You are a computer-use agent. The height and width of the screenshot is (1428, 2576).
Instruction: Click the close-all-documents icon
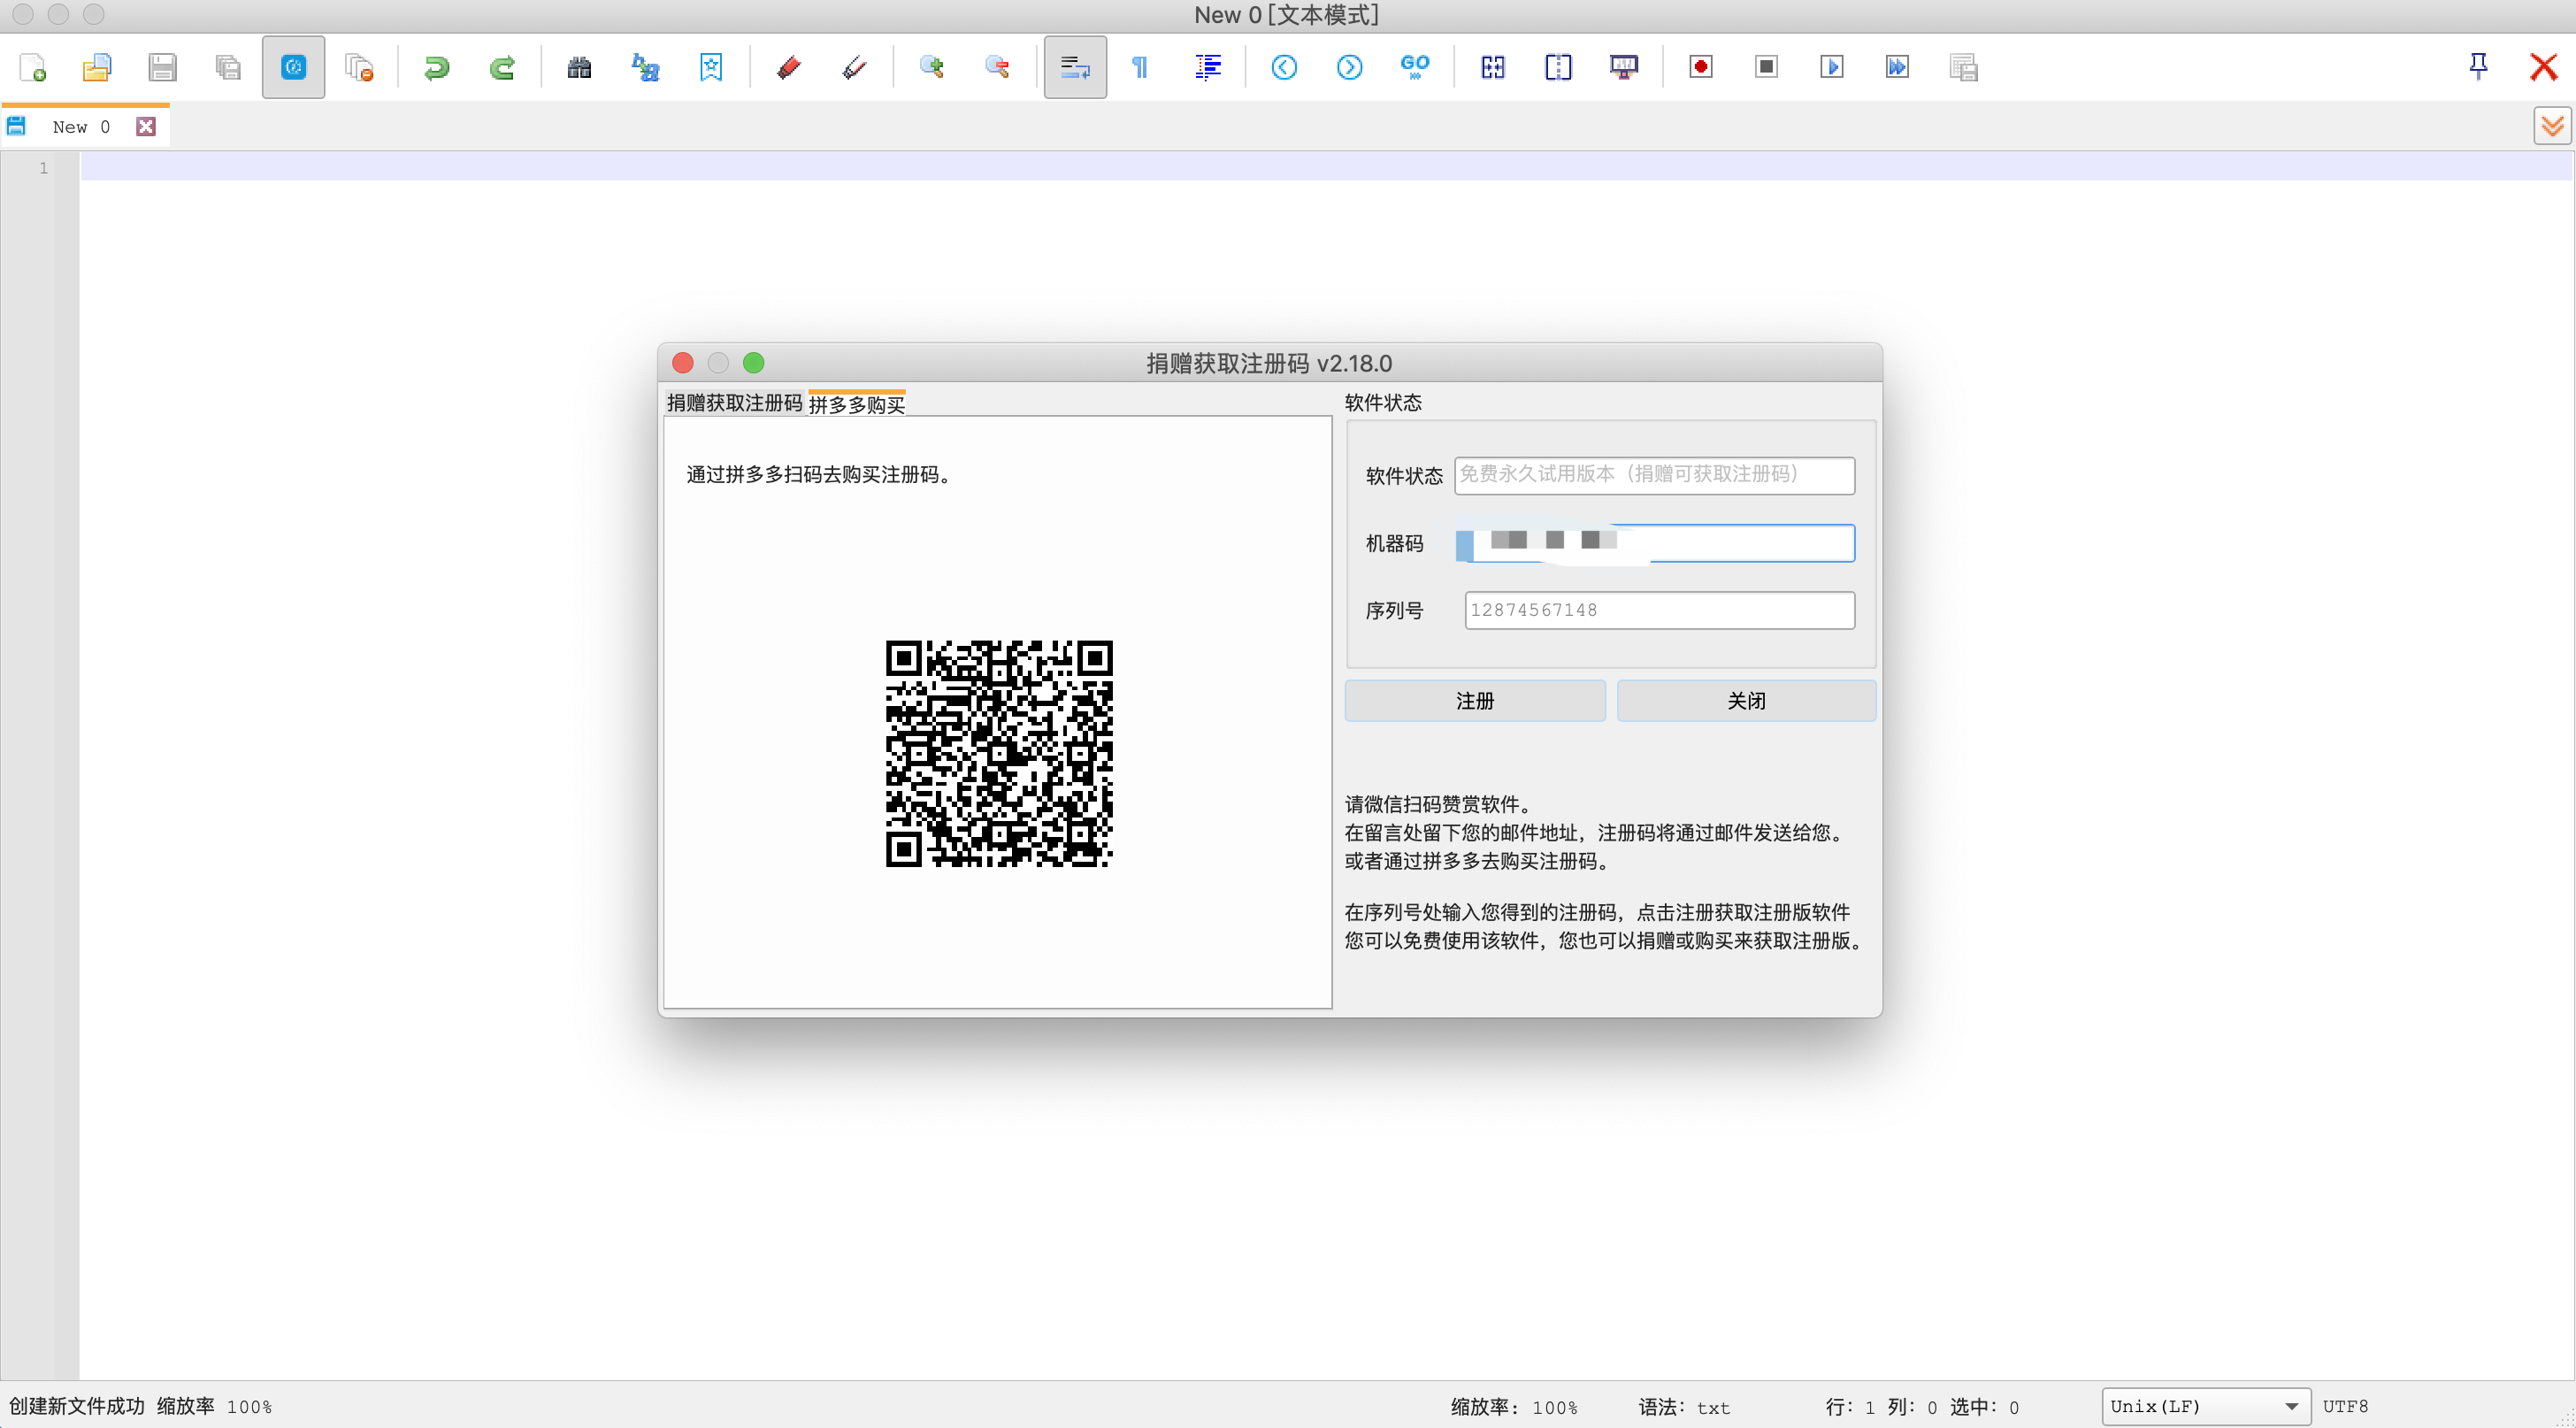[359, 67]
